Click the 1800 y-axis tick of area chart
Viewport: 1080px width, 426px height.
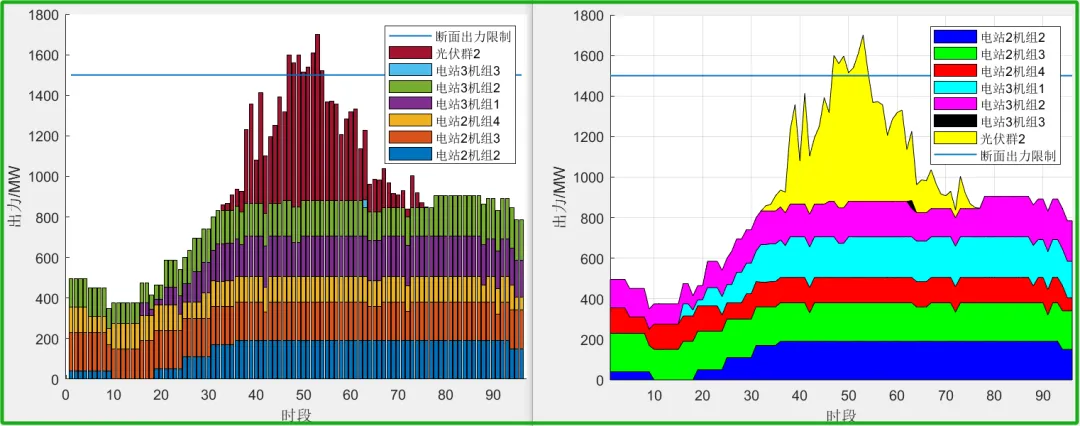coord(590,16)
